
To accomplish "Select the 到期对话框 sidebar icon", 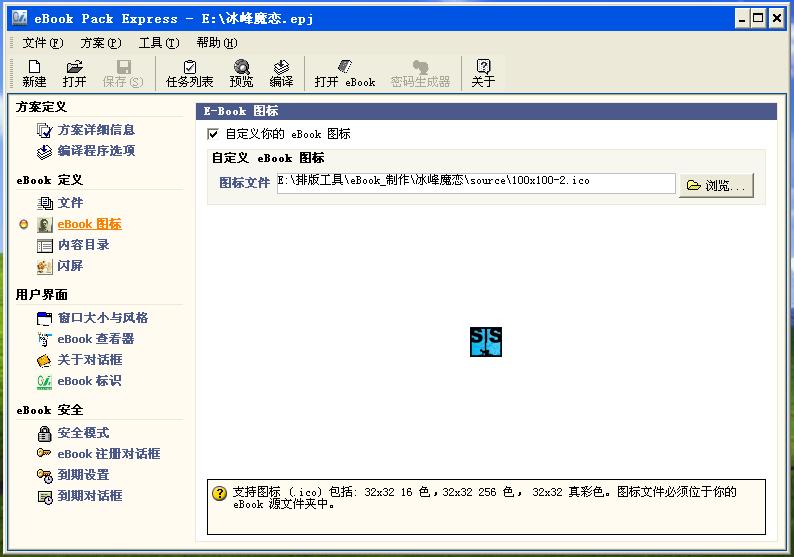I will pyautogui.click(x=45, y=497).
